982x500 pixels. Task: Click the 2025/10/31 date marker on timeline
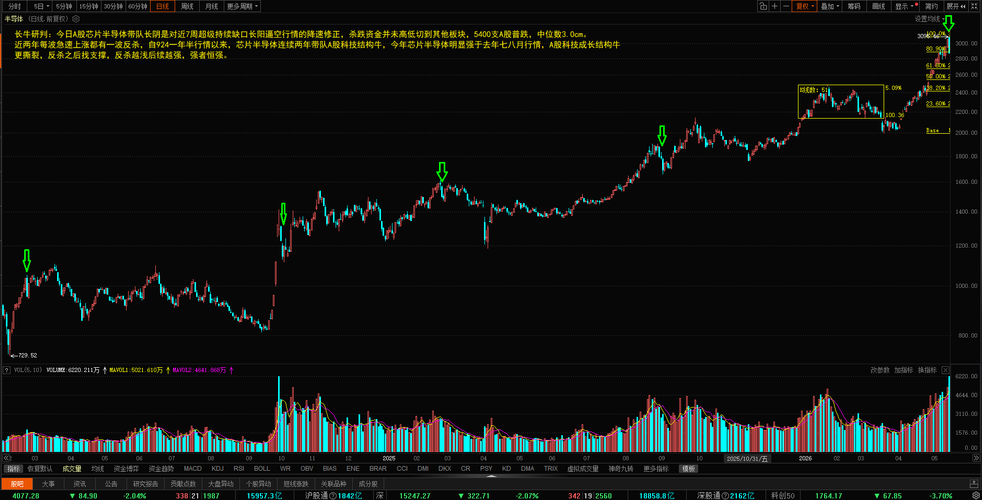pos(747,458)
